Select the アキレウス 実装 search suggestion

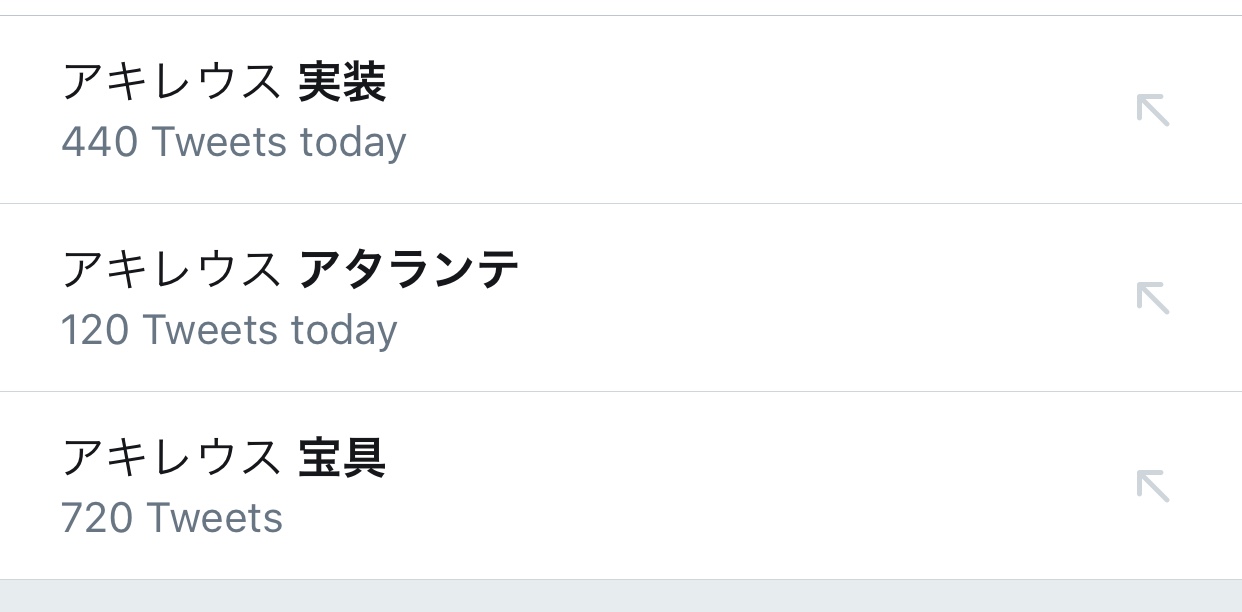[x=224, y=84]
